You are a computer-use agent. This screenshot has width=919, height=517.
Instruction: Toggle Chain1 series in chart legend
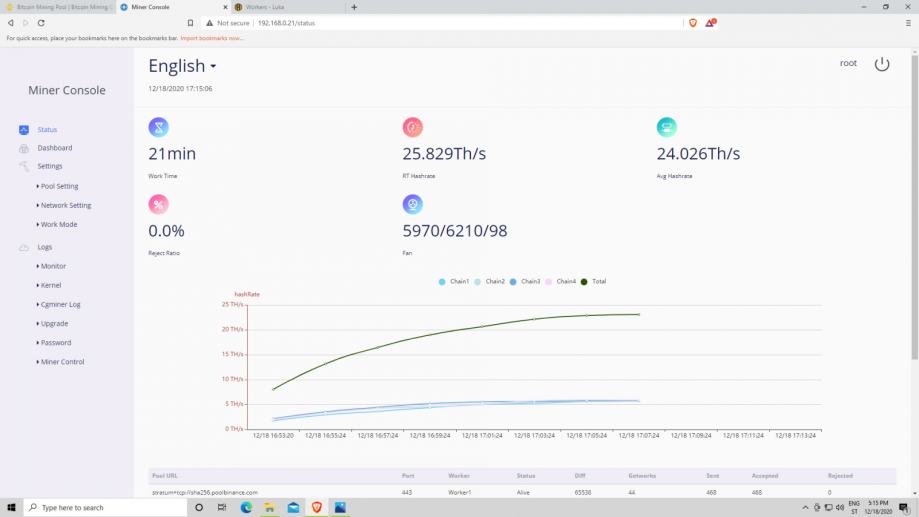(x=454, y=281)
